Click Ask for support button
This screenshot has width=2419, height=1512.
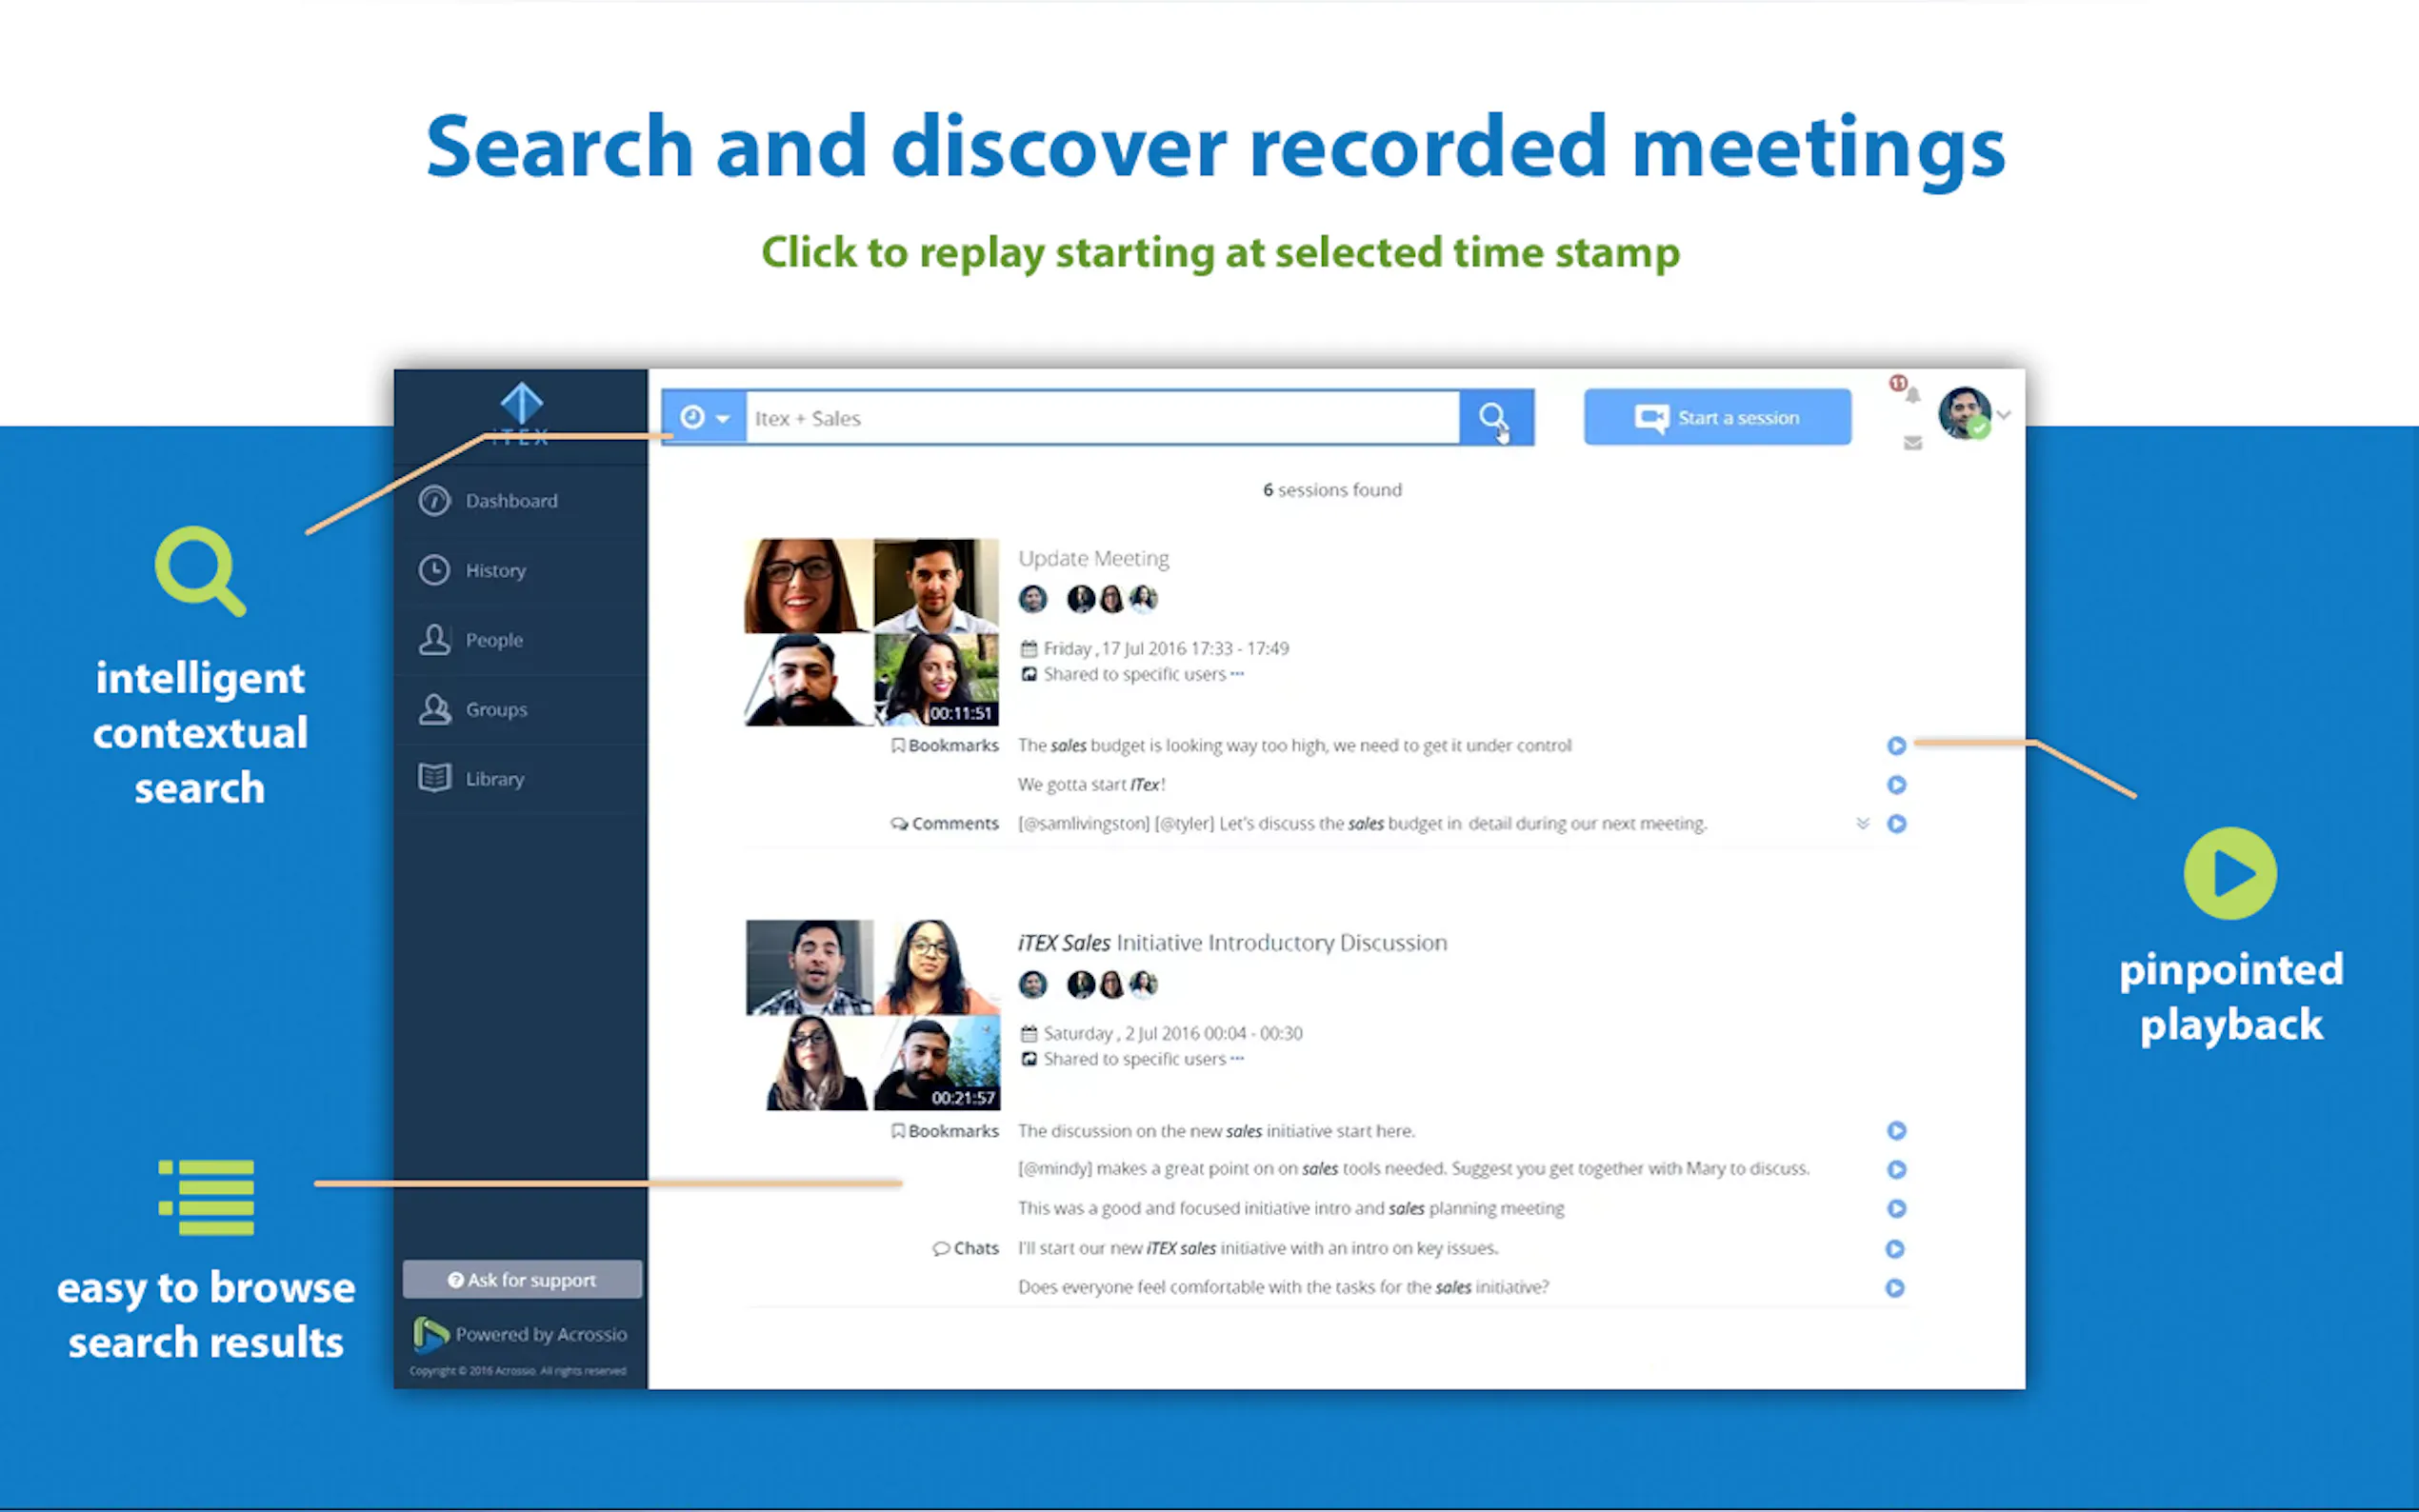point(522,1280)
